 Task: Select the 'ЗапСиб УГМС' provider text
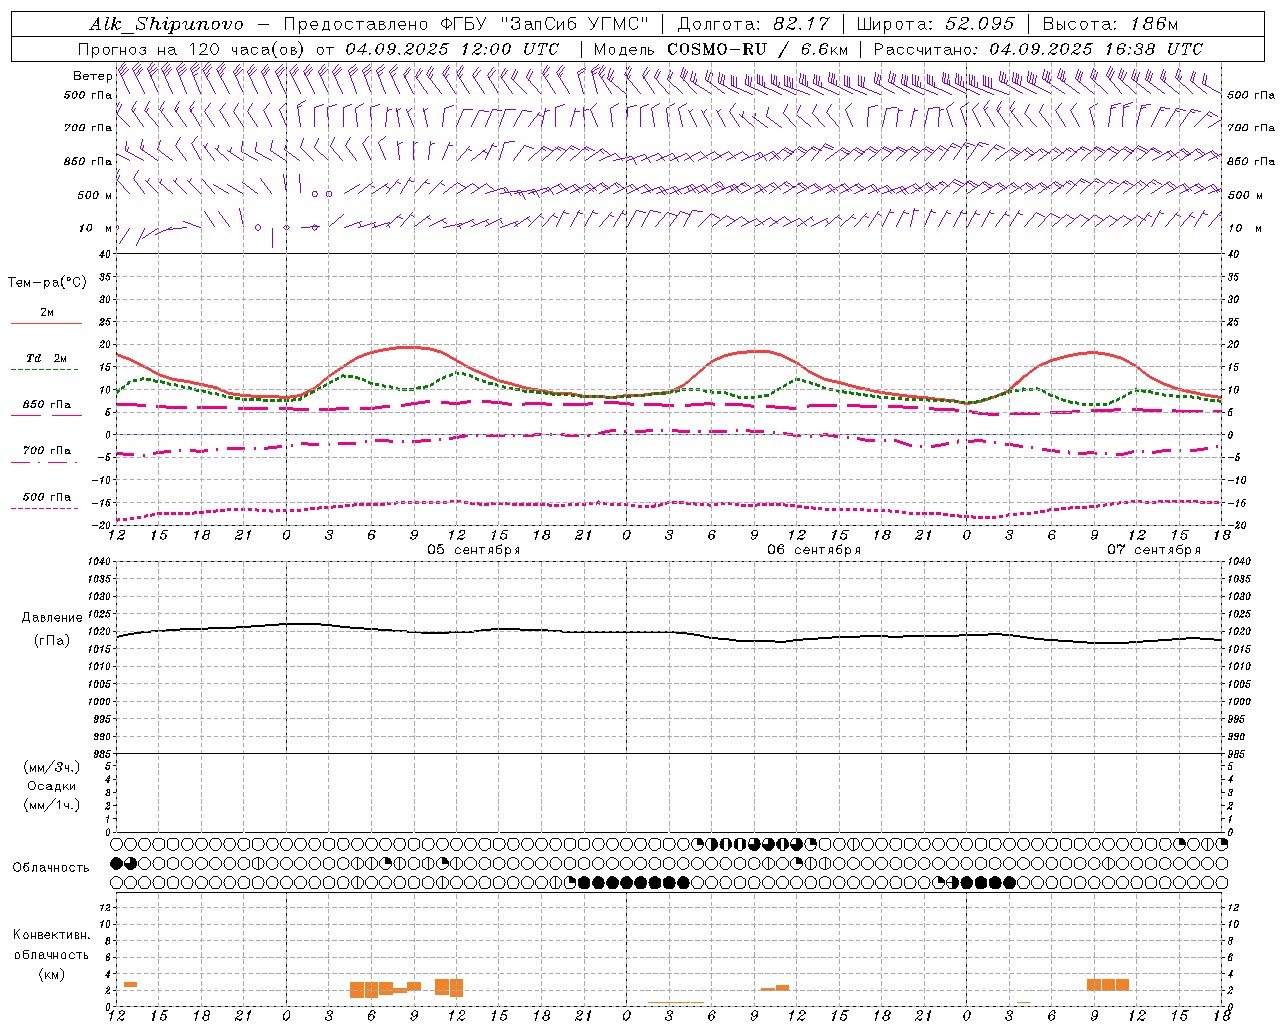tap(576, 24)
